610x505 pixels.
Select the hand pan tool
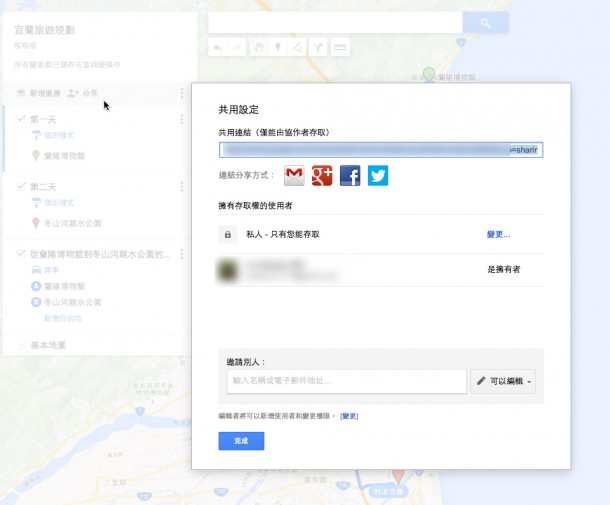(x=259, y=47)
